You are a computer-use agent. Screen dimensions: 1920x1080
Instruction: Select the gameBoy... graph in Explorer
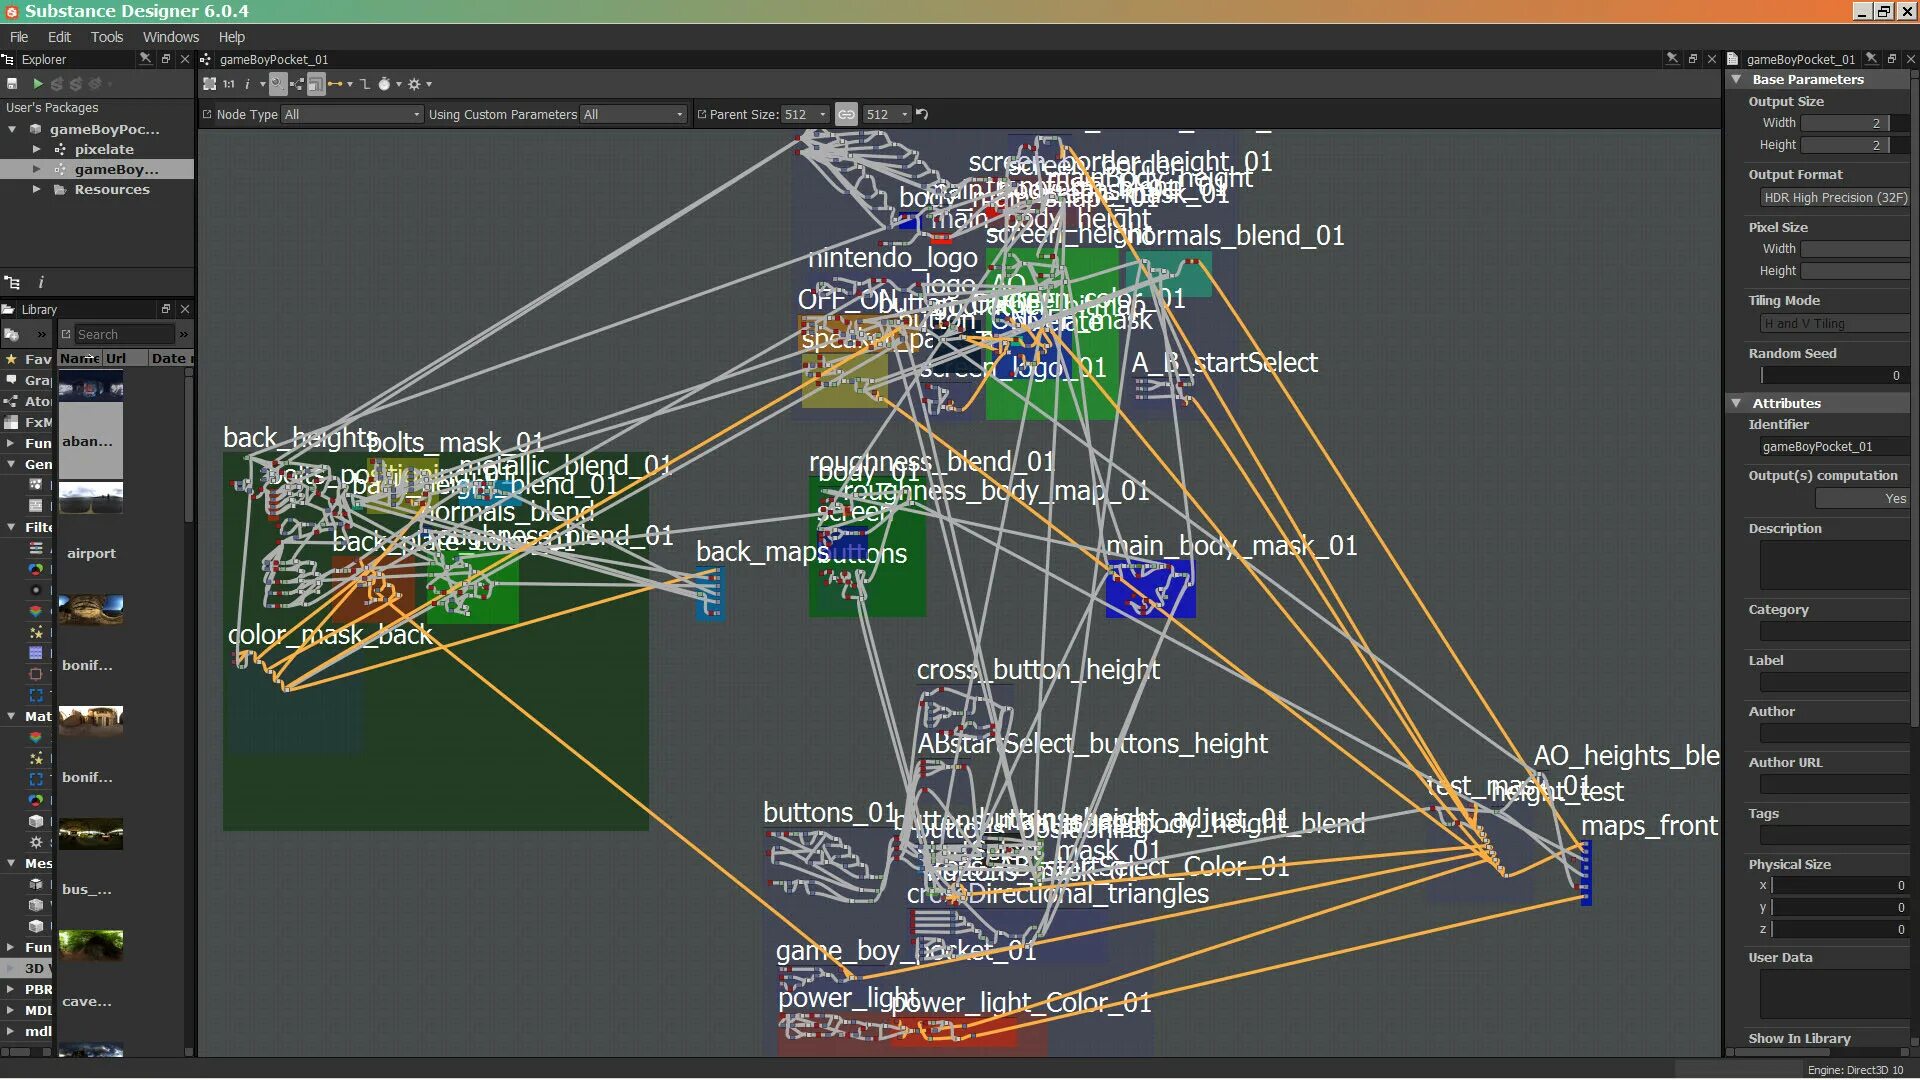pos(116,169)
